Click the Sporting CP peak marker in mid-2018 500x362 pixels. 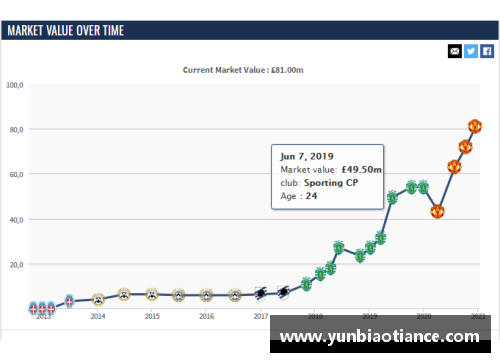point(339,247)
